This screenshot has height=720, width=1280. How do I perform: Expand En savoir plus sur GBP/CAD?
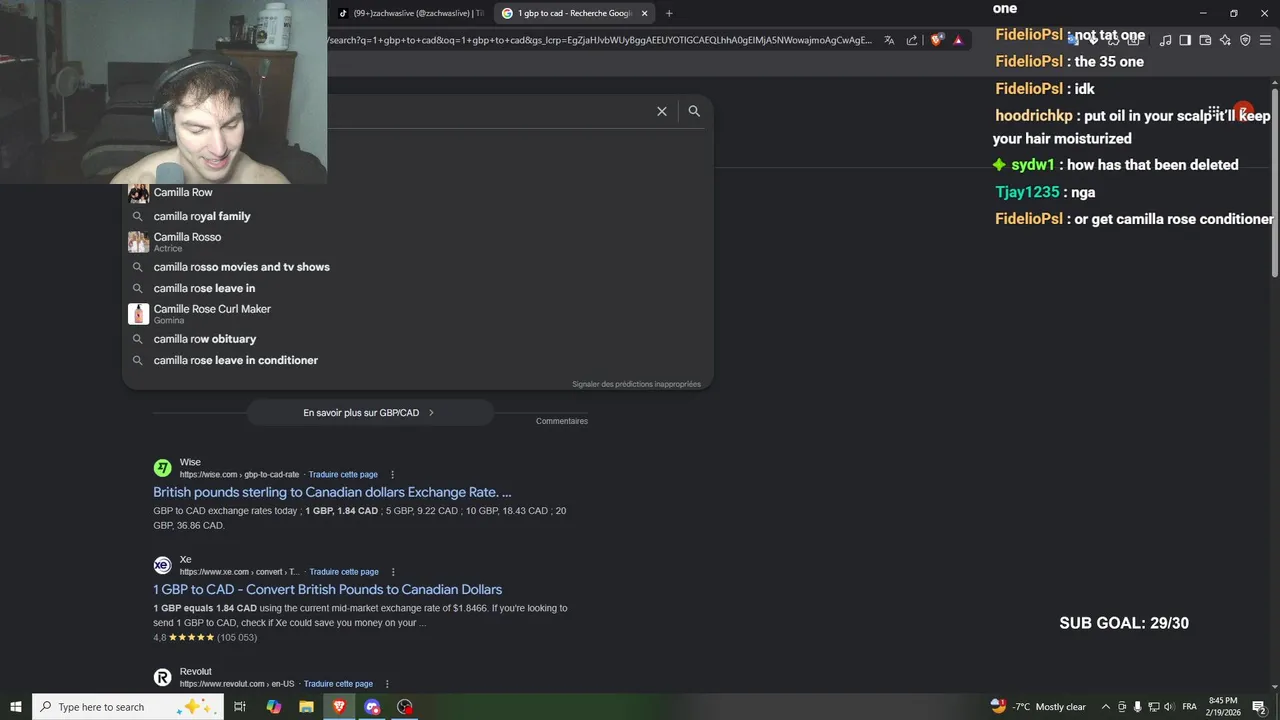click(x=369, y=412)
